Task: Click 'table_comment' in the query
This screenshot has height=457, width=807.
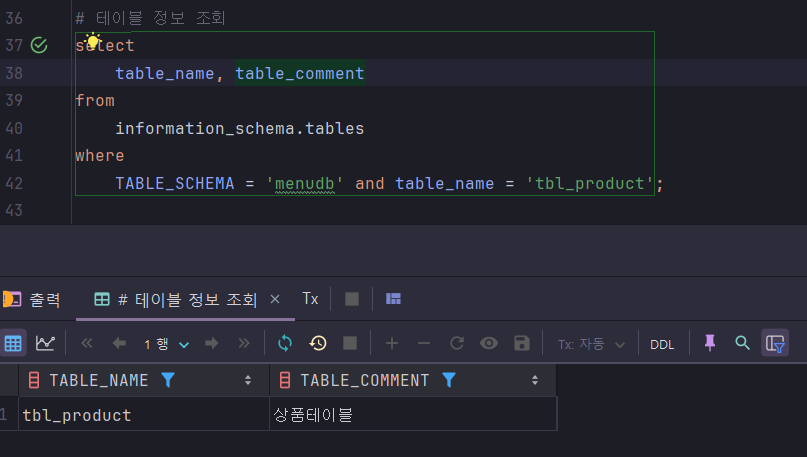Action: click(300, 73)
